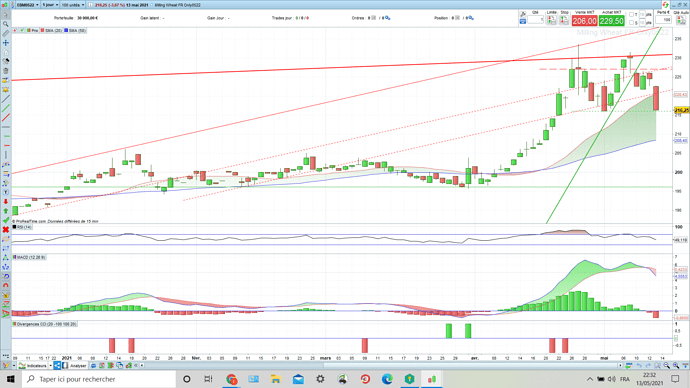The width and height of the screenshot is (690, 388).
Task: Click the Limite order button
Action: pyautogui.click(x=551, y=20)
